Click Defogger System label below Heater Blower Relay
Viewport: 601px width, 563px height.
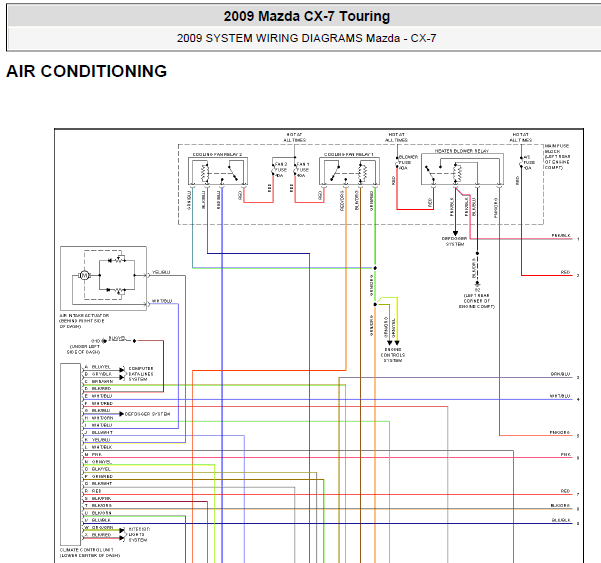tap(455, 241)
